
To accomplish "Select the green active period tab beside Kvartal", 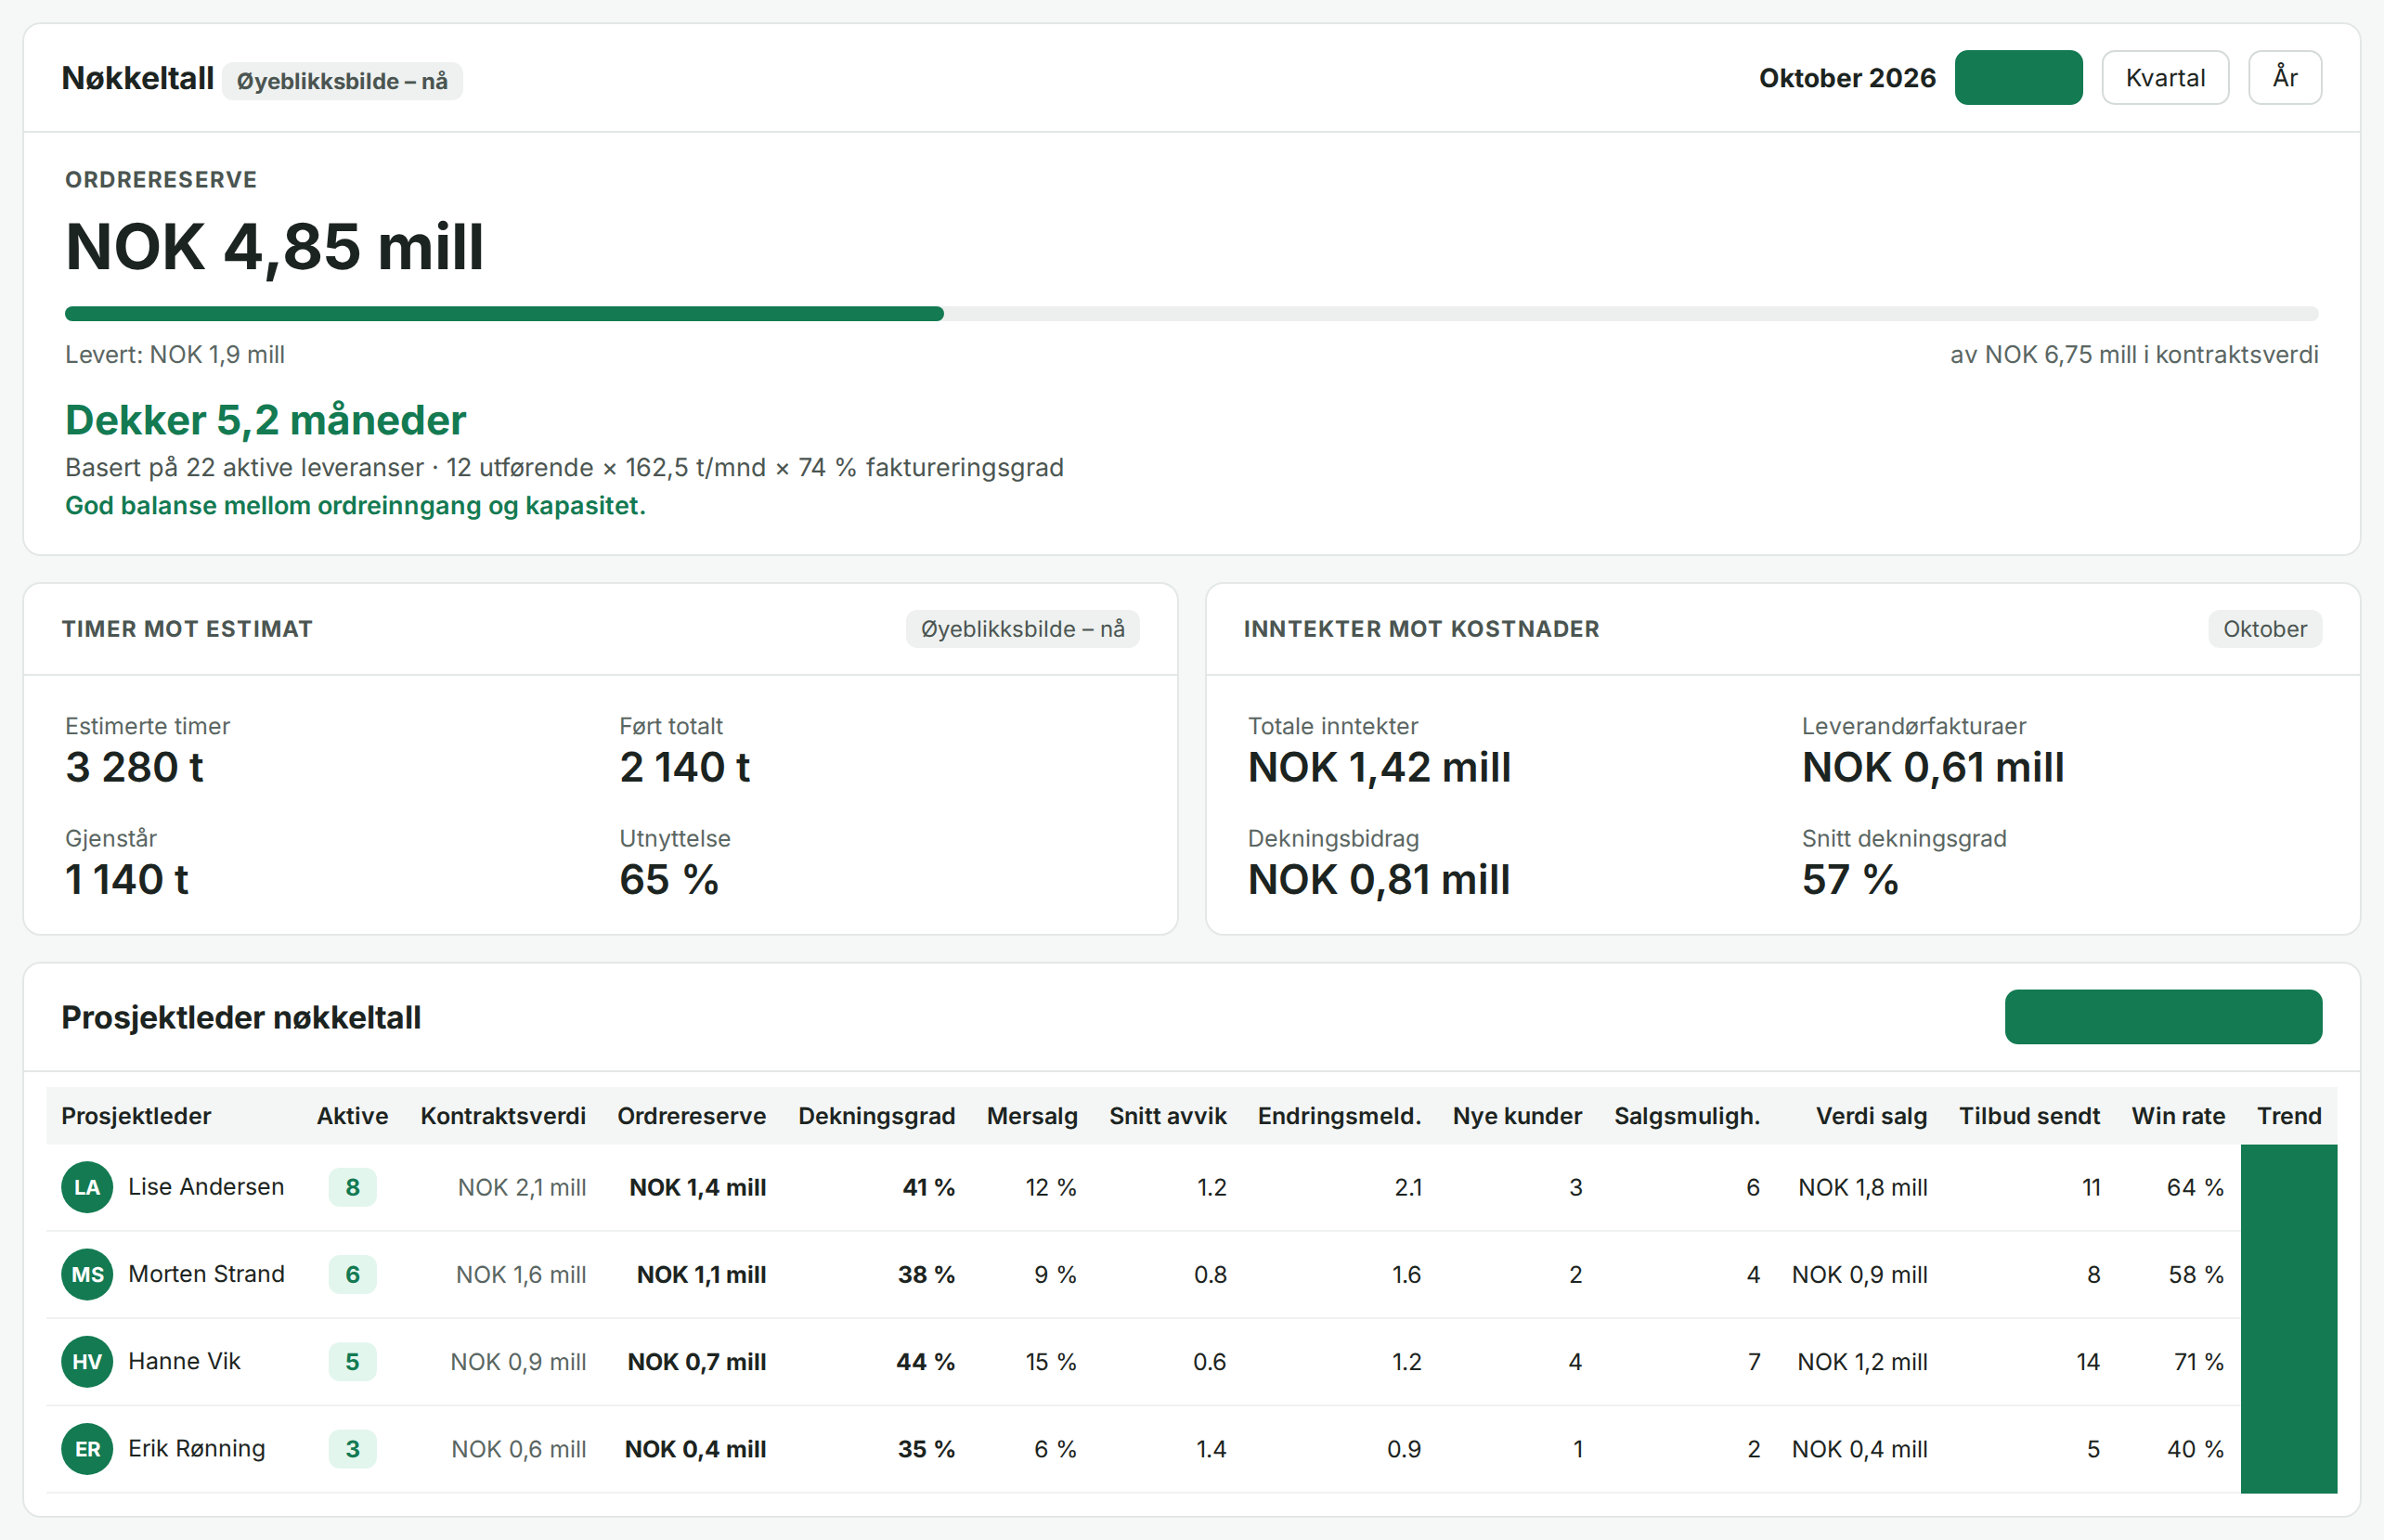I will 2018,78.
